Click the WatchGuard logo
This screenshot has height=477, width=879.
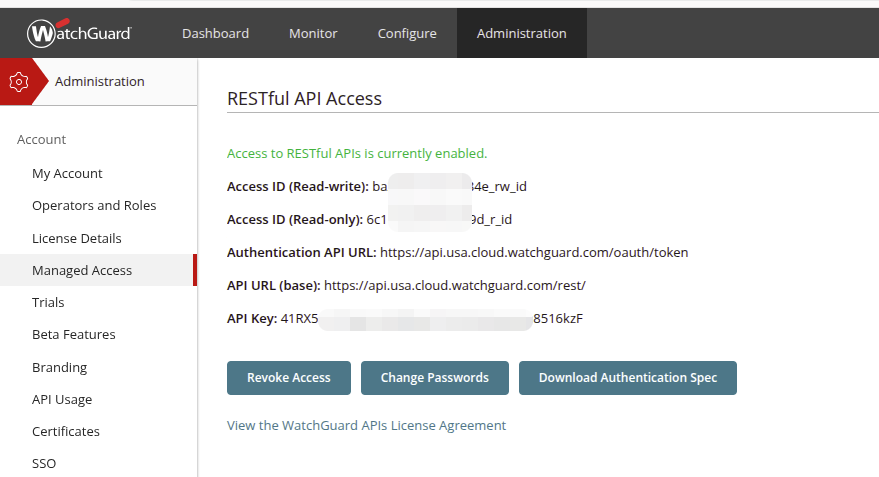79,34
